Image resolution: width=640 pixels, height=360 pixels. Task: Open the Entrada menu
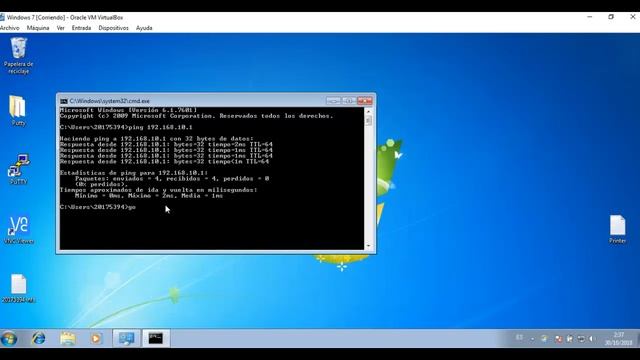coord(81,28)
